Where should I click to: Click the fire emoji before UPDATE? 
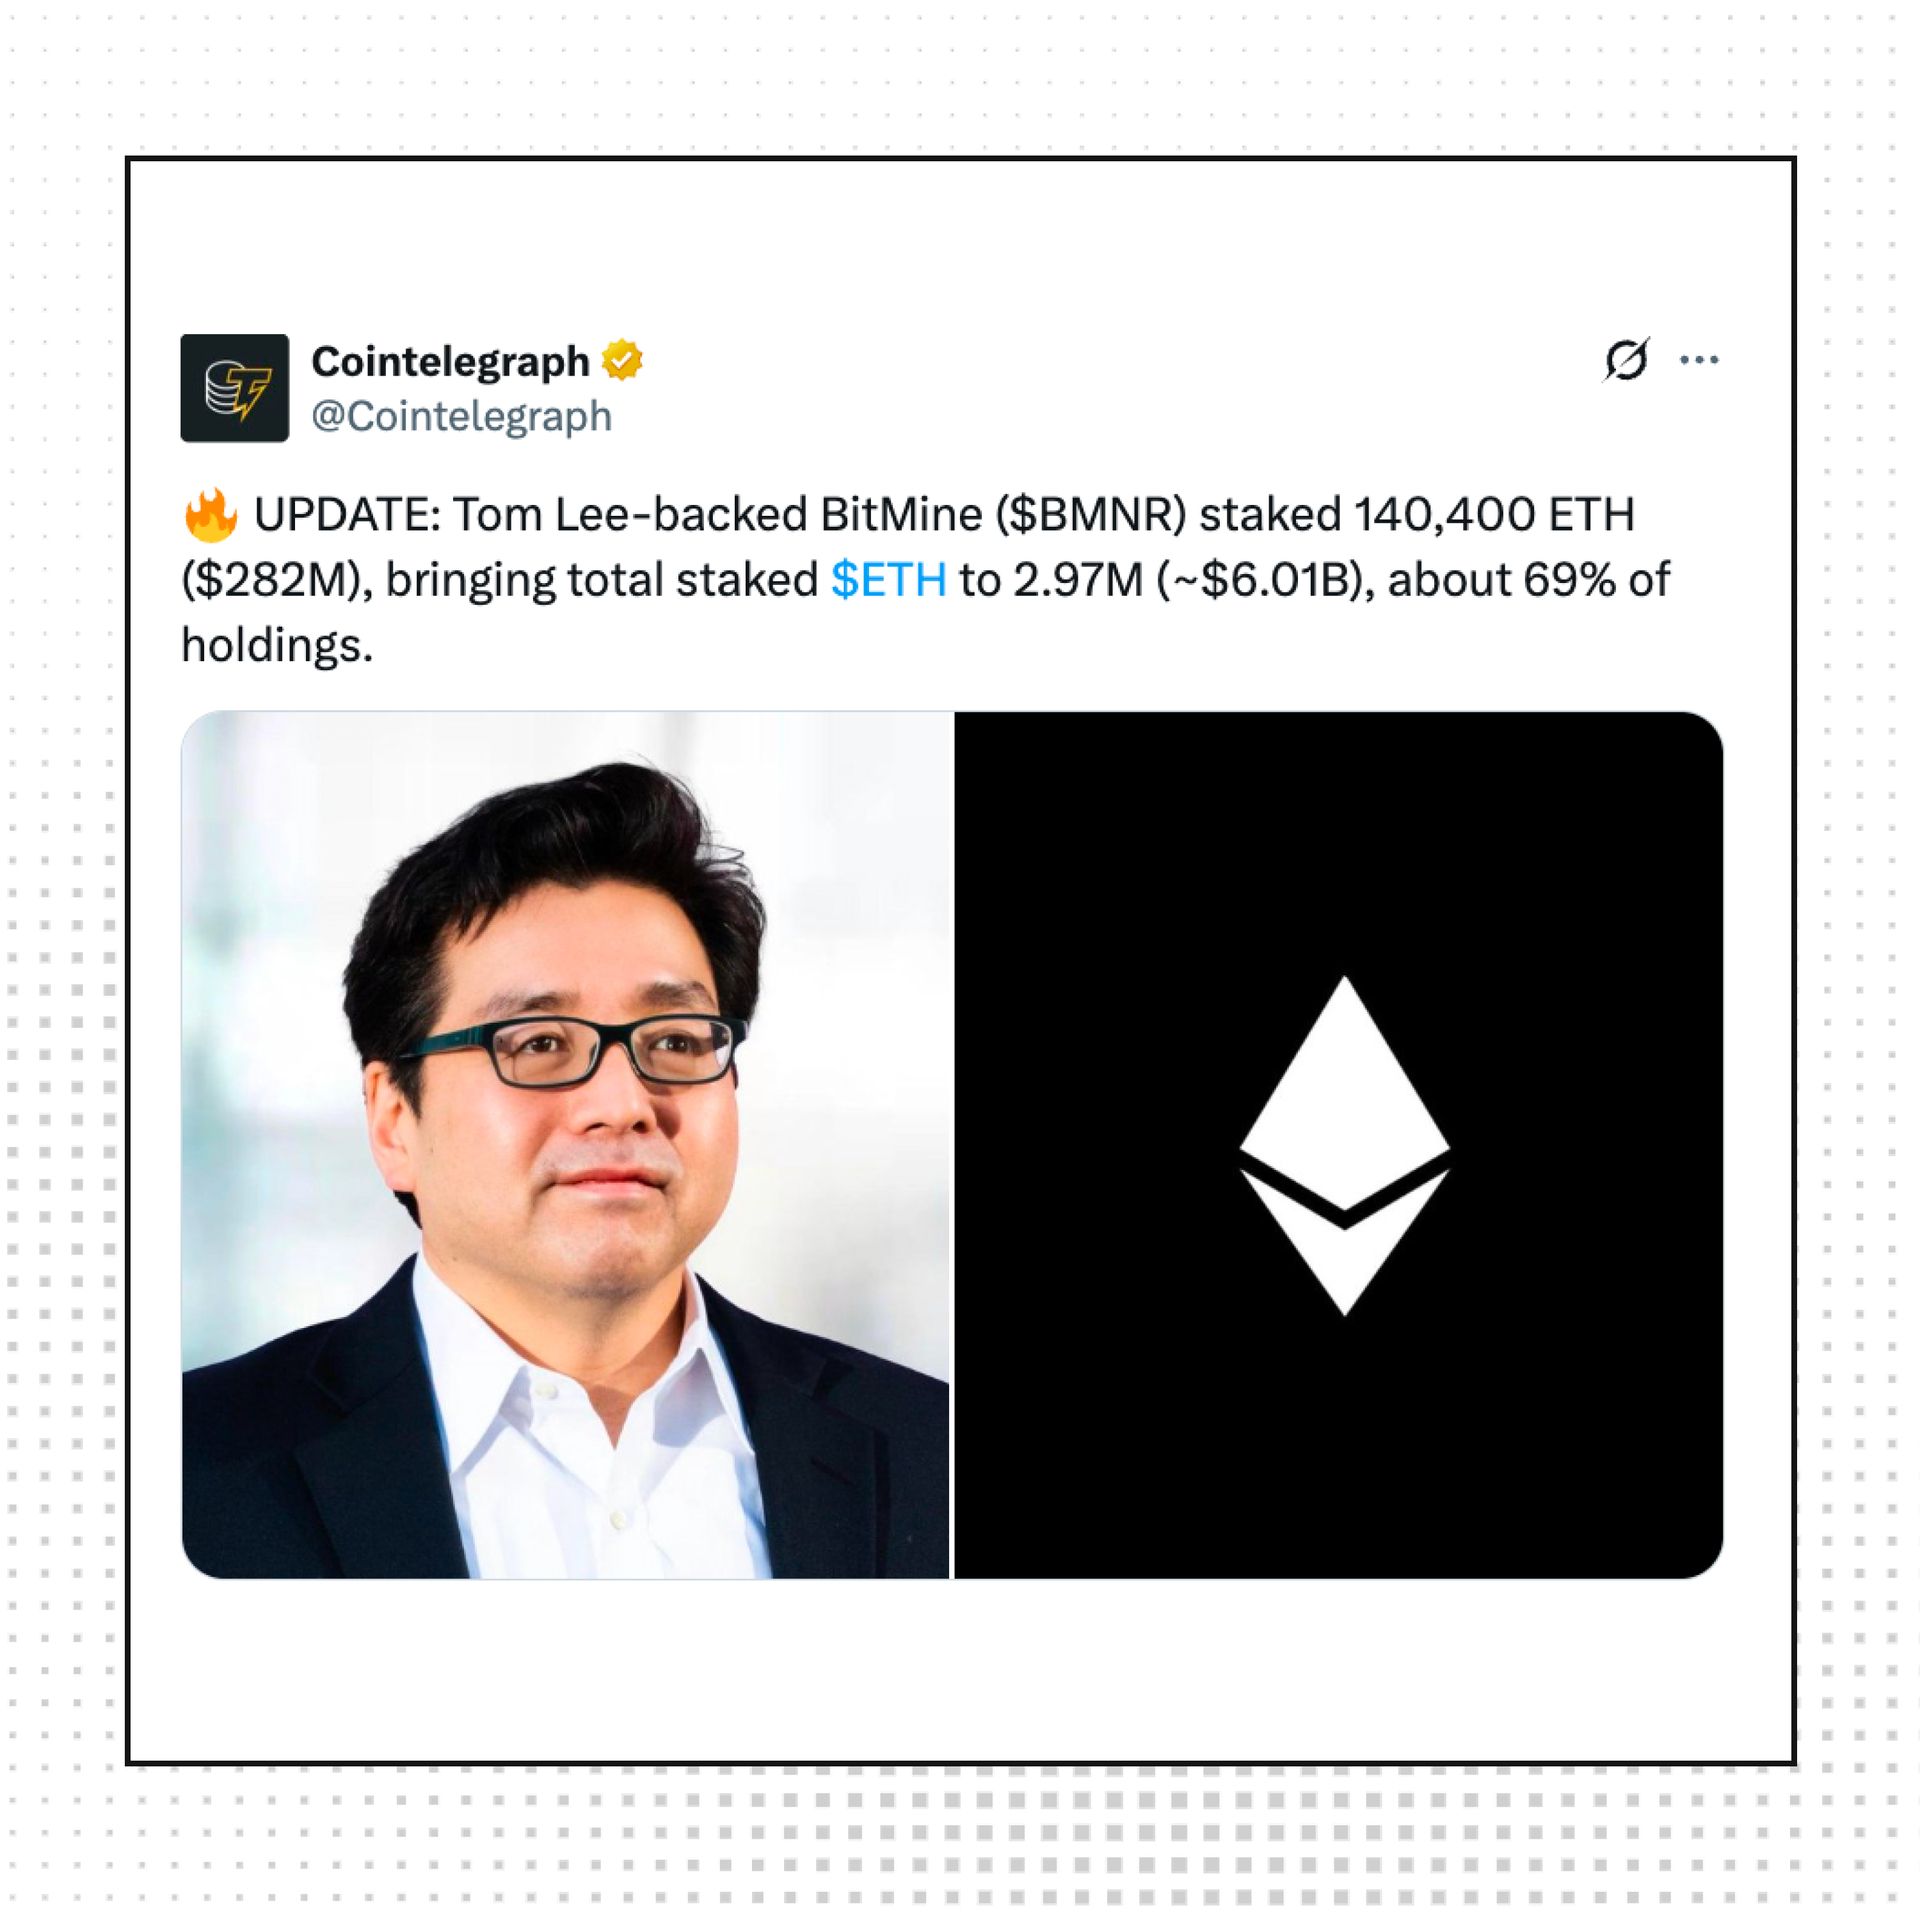pyautogui.click(x=211, y=515)
